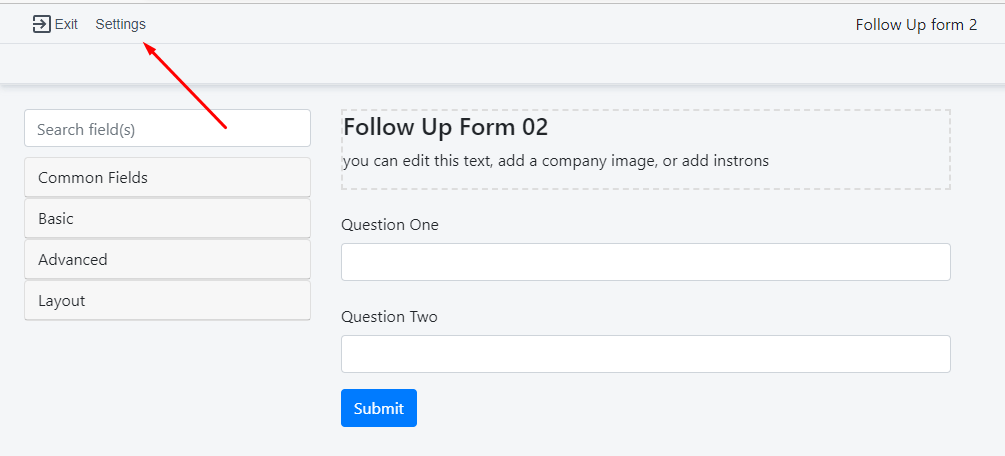The width and height of the screenshot is (1005, 456).
Task: Select the Question One label
Action: pos(390,225)
